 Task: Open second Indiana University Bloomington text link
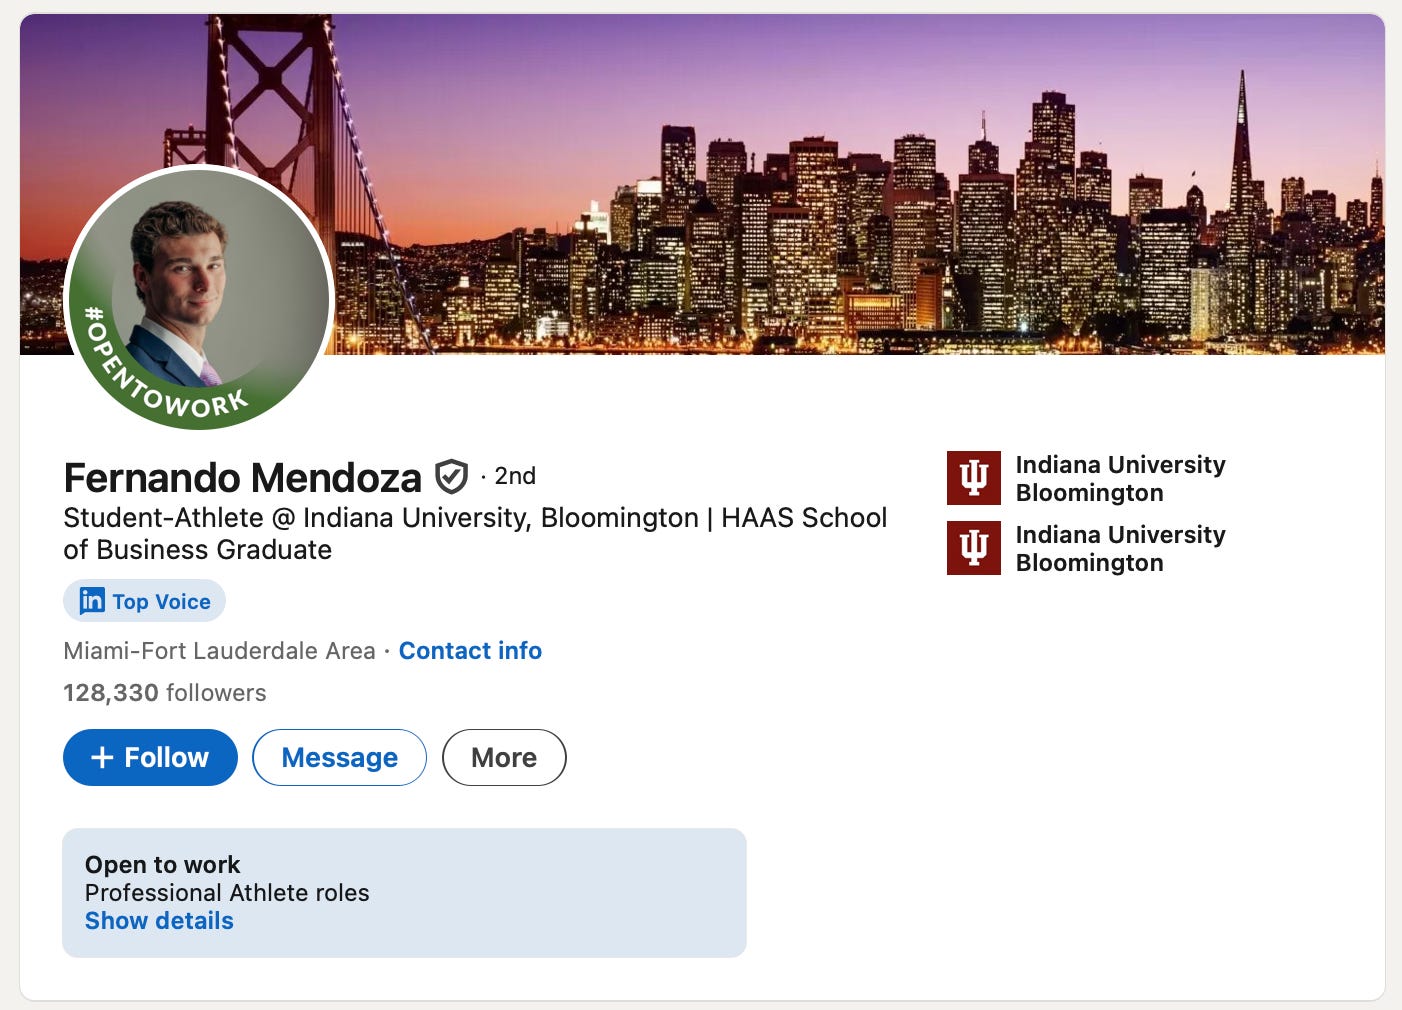tap(1120, 549)
